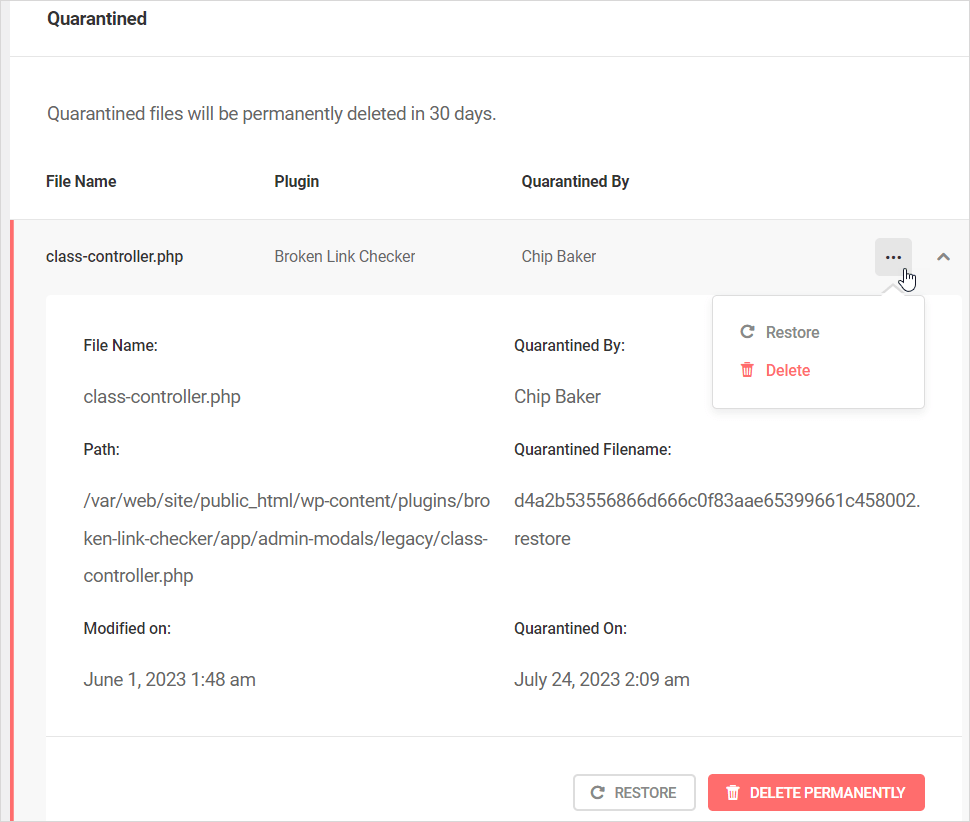Click the July 24, 2023 quarantined date

tap(602, 680)
